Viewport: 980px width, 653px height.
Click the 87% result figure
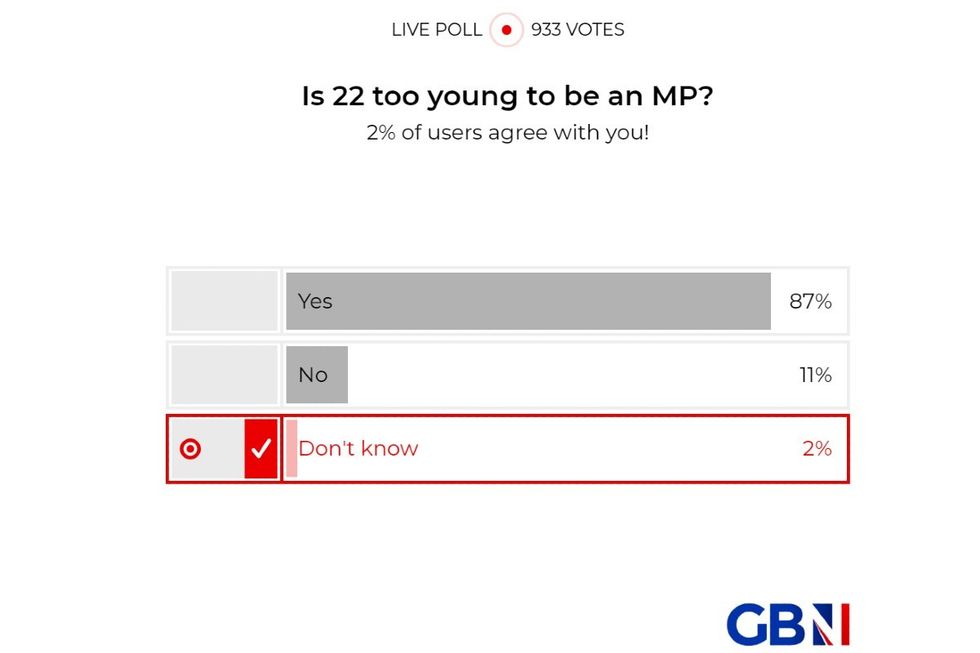pos(810,301)
